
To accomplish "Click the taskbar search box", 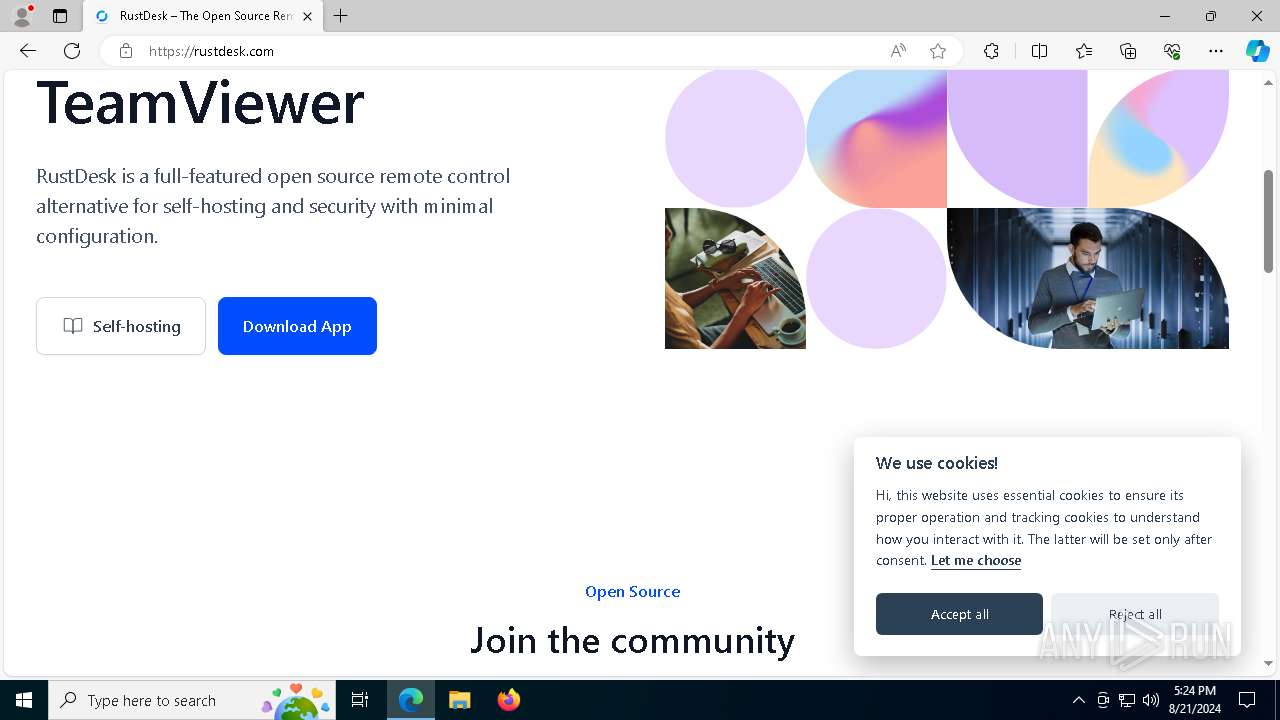I will pyautogui.click(x=191, y=700).
